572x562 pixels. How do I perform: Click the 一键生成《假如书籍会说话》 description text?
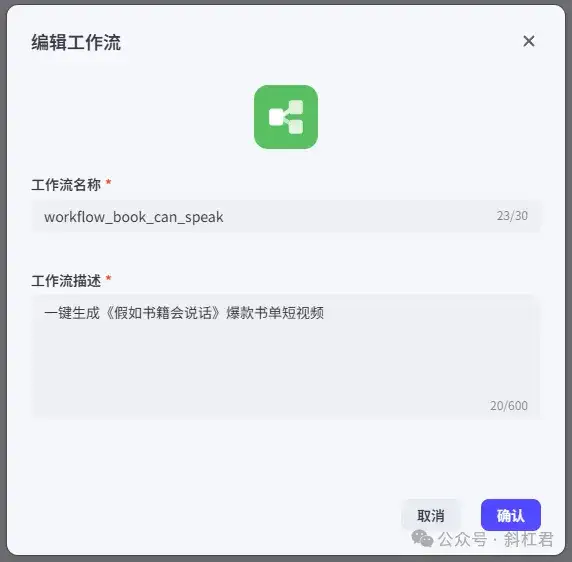[134, 313]
